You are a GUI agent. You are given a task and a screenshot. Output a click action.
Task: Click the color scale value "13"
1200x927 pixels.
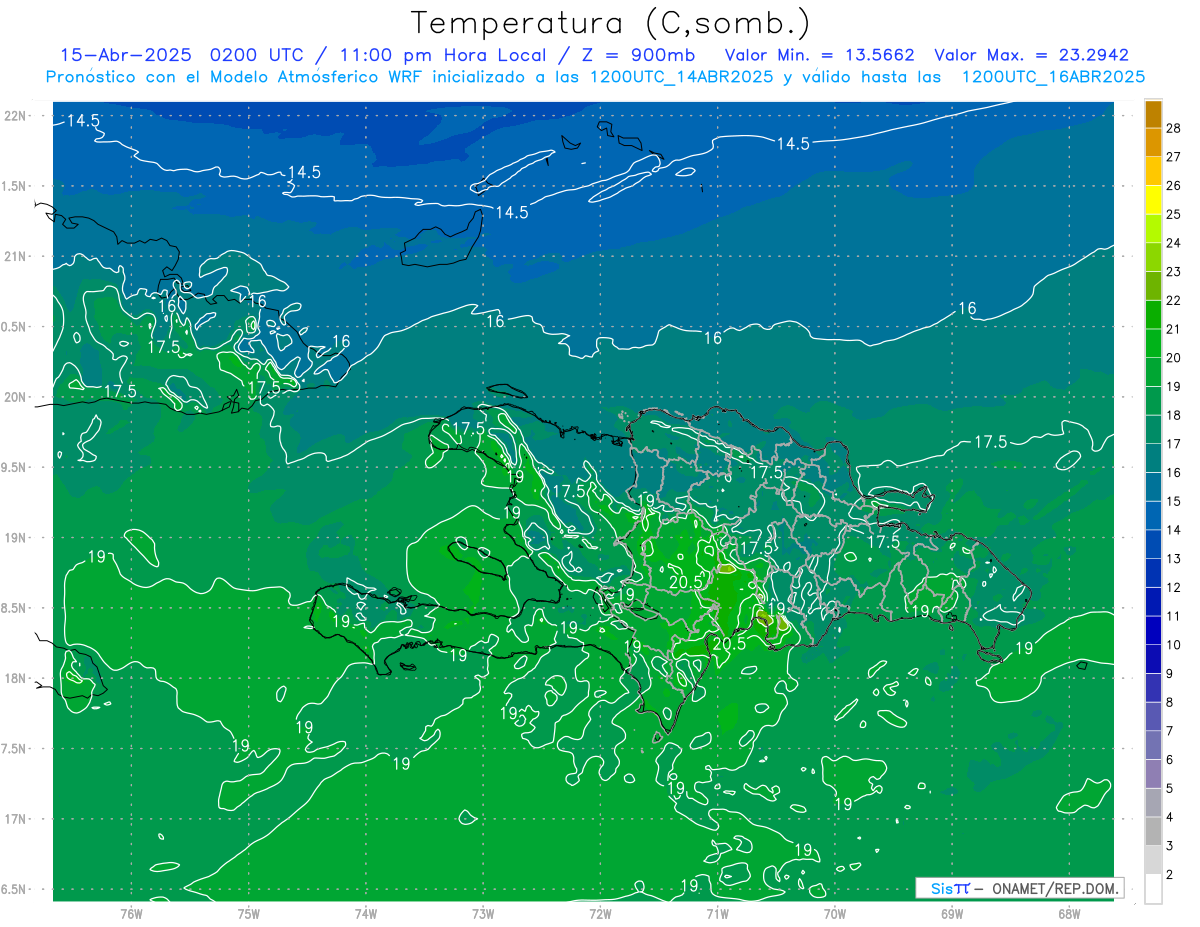pos(1174,558)
